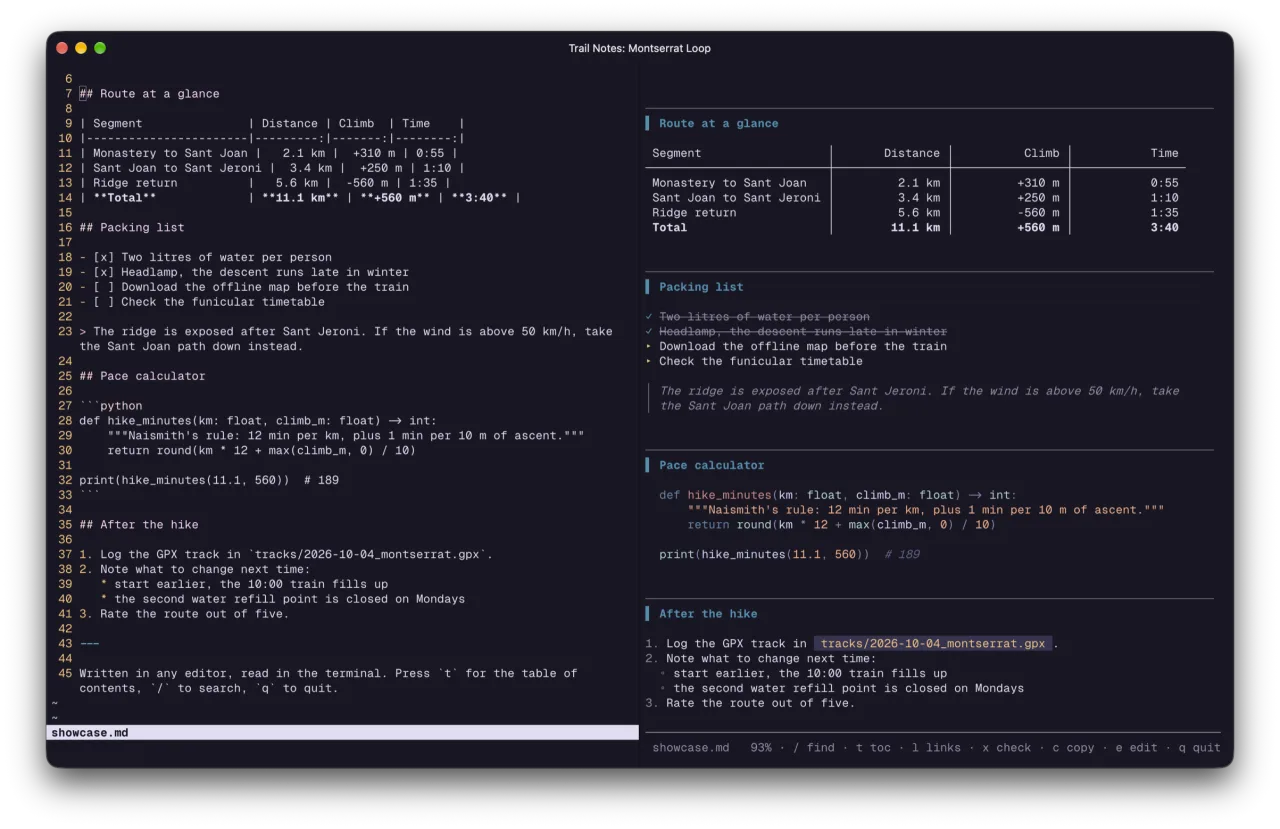Click the "93%" scroll position in the status bar

[x=761, y=748]
